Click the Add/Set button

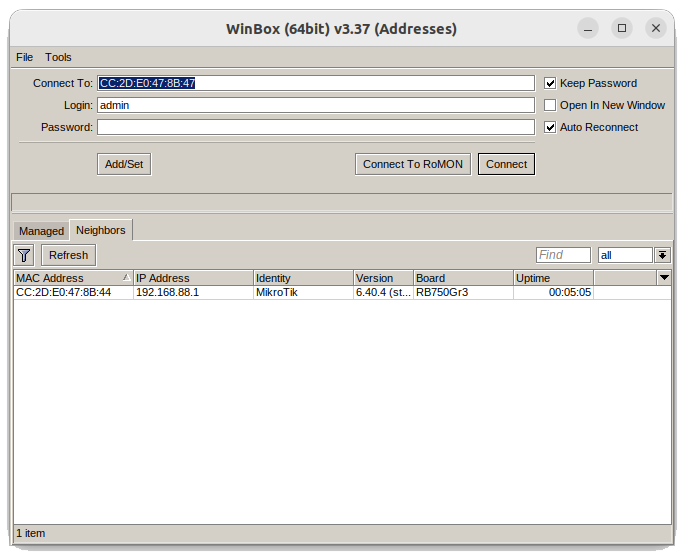(x=124, y=164)
